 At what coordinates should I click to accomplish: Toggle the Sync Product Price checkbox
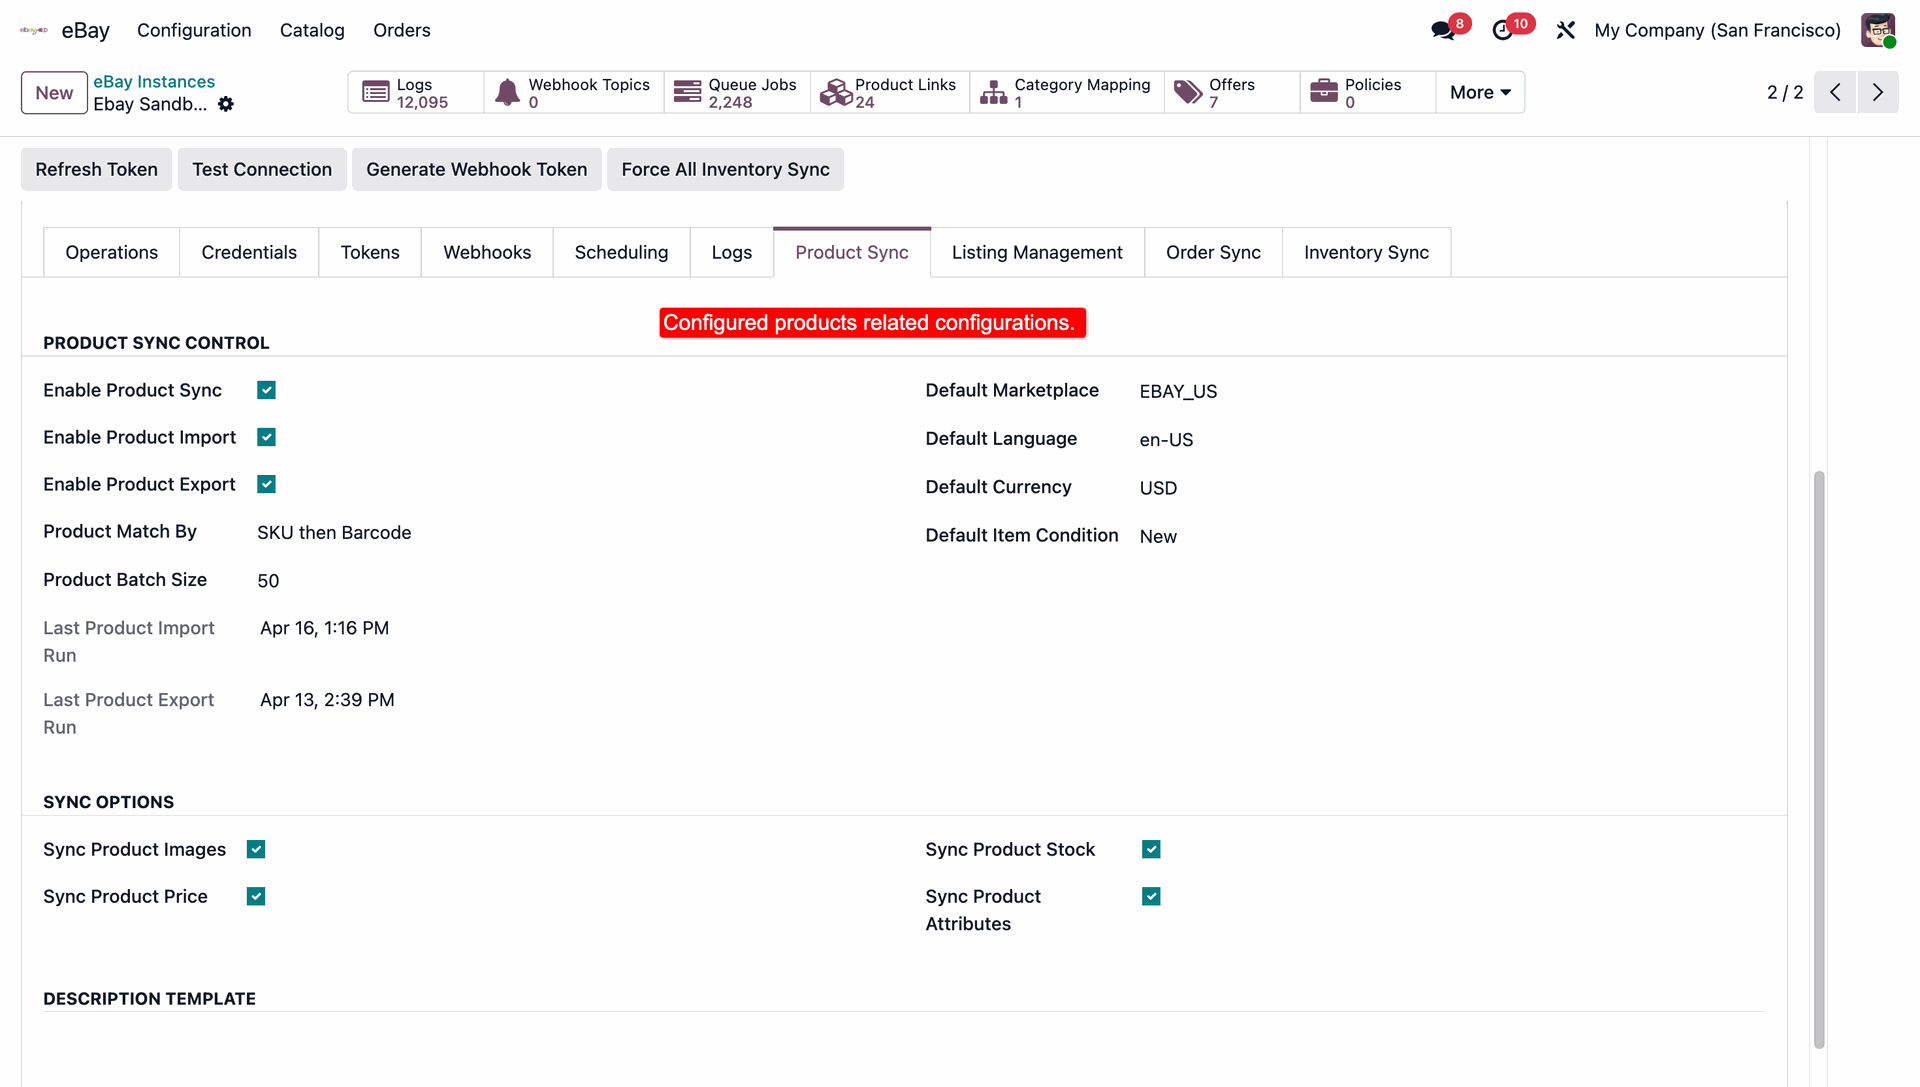tap(256, 896)
